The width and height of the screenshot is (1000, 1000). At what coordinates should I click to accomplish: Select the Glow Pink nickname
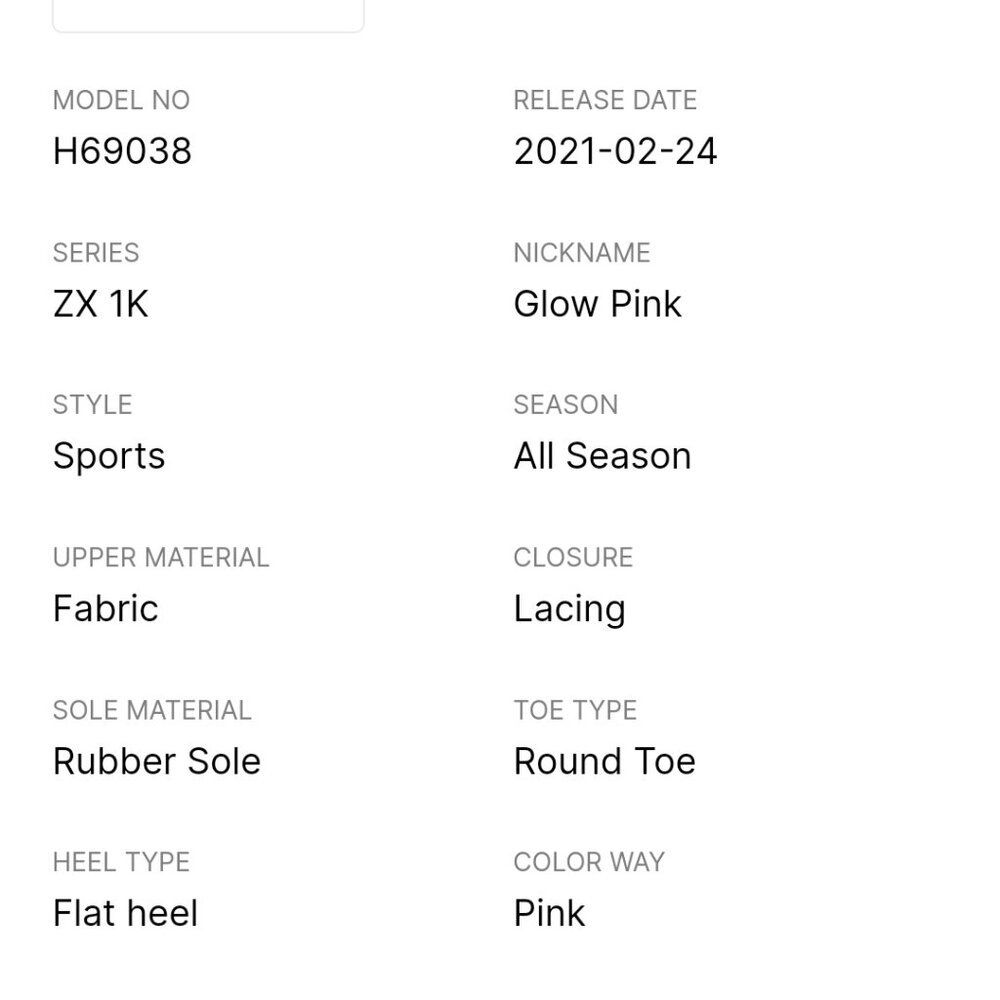click(597, 304)
